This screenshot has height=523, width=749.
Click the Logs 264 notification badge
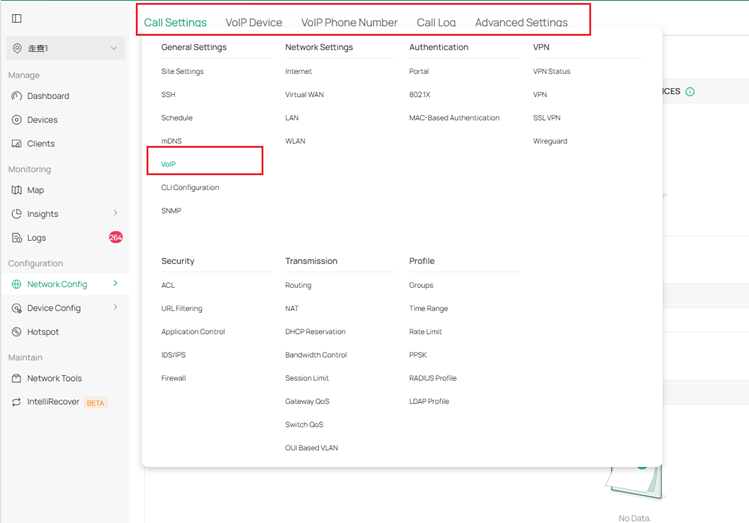click(116, 237)
